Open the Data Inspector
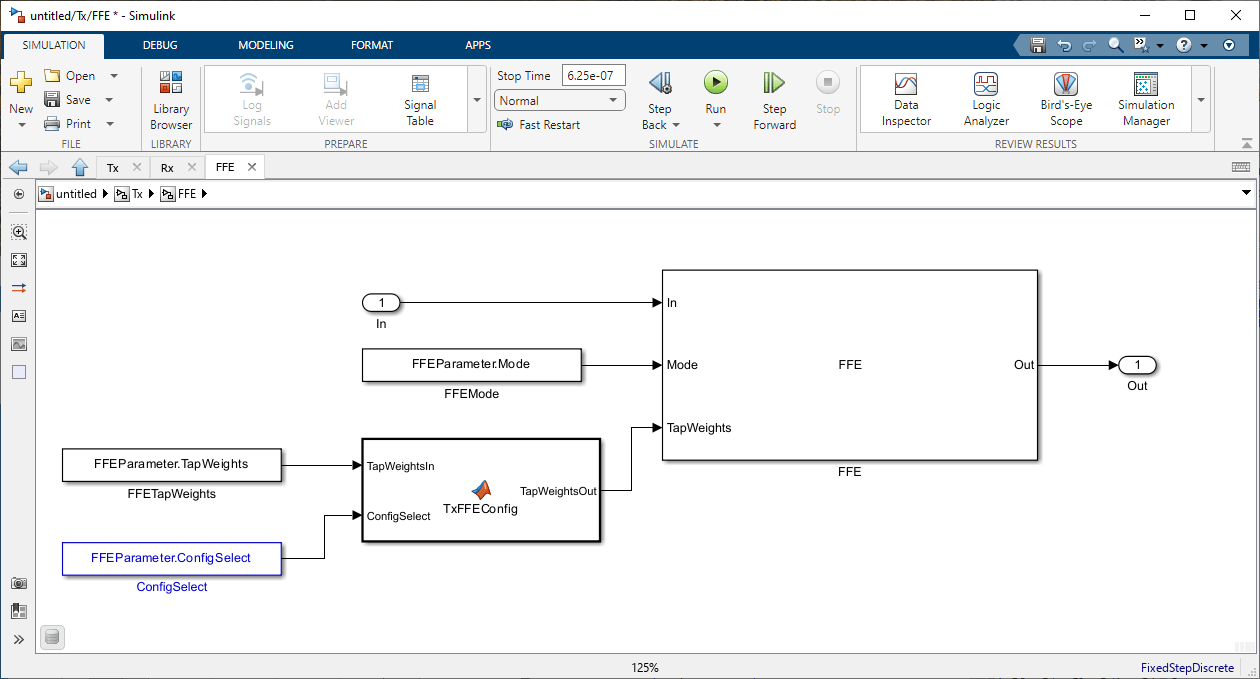The image size is (1260, 679). click(906, 100)
